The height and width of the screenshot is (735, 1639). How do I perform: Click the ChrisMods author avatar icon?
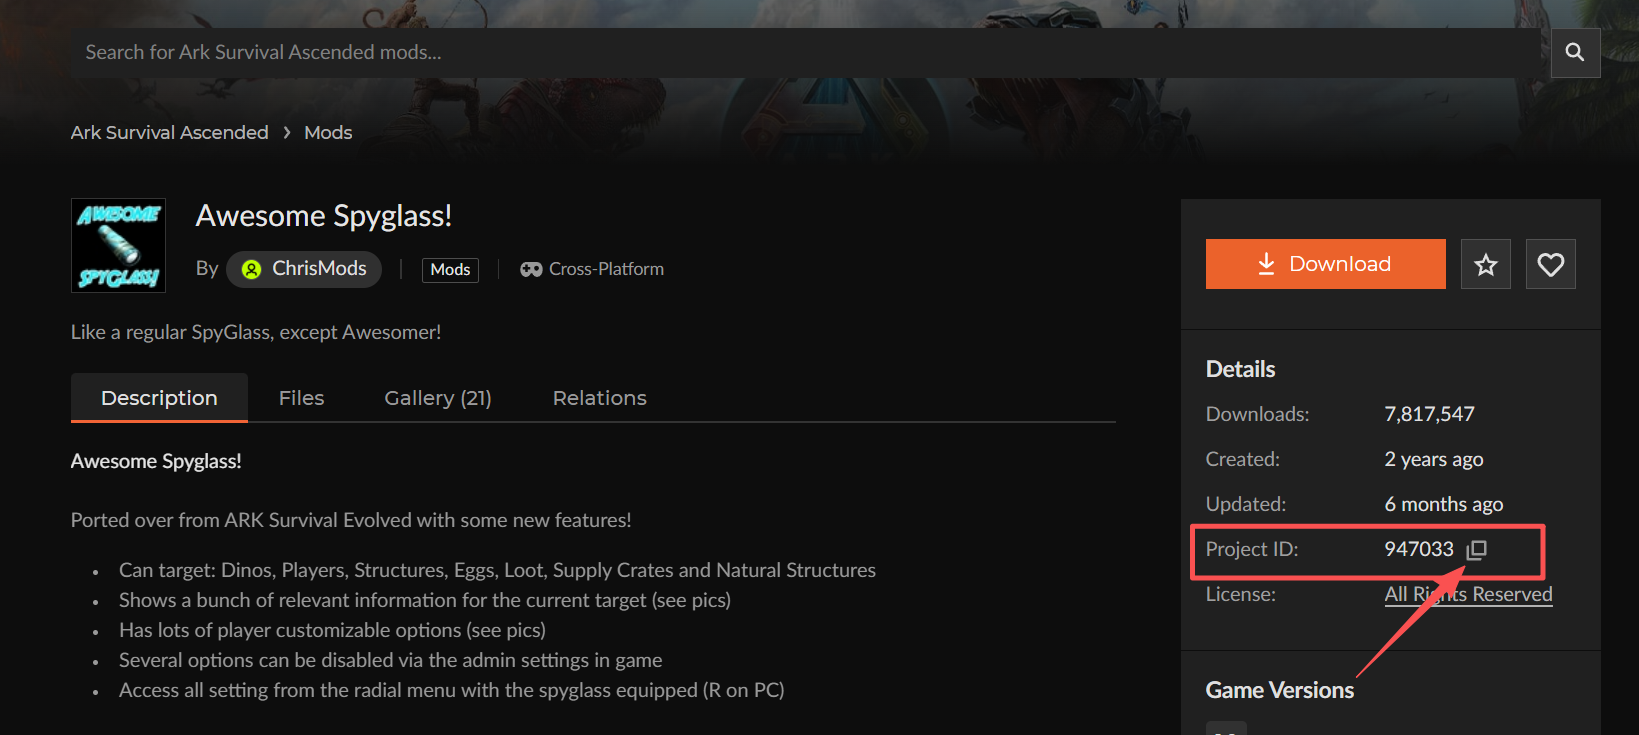251,269
